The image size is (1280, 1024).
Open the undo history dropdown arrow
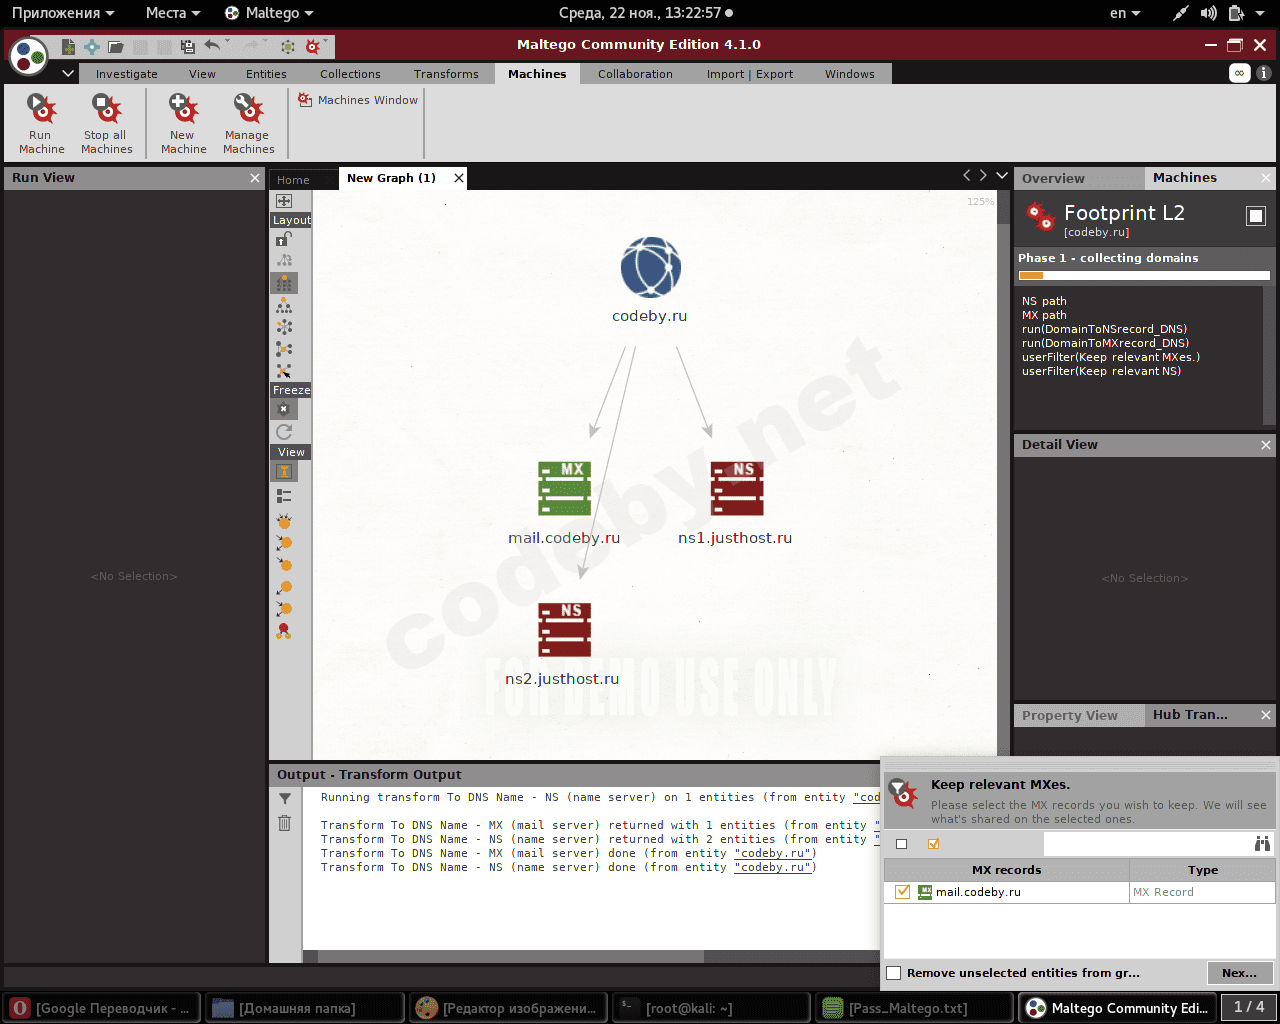(227, 42)
